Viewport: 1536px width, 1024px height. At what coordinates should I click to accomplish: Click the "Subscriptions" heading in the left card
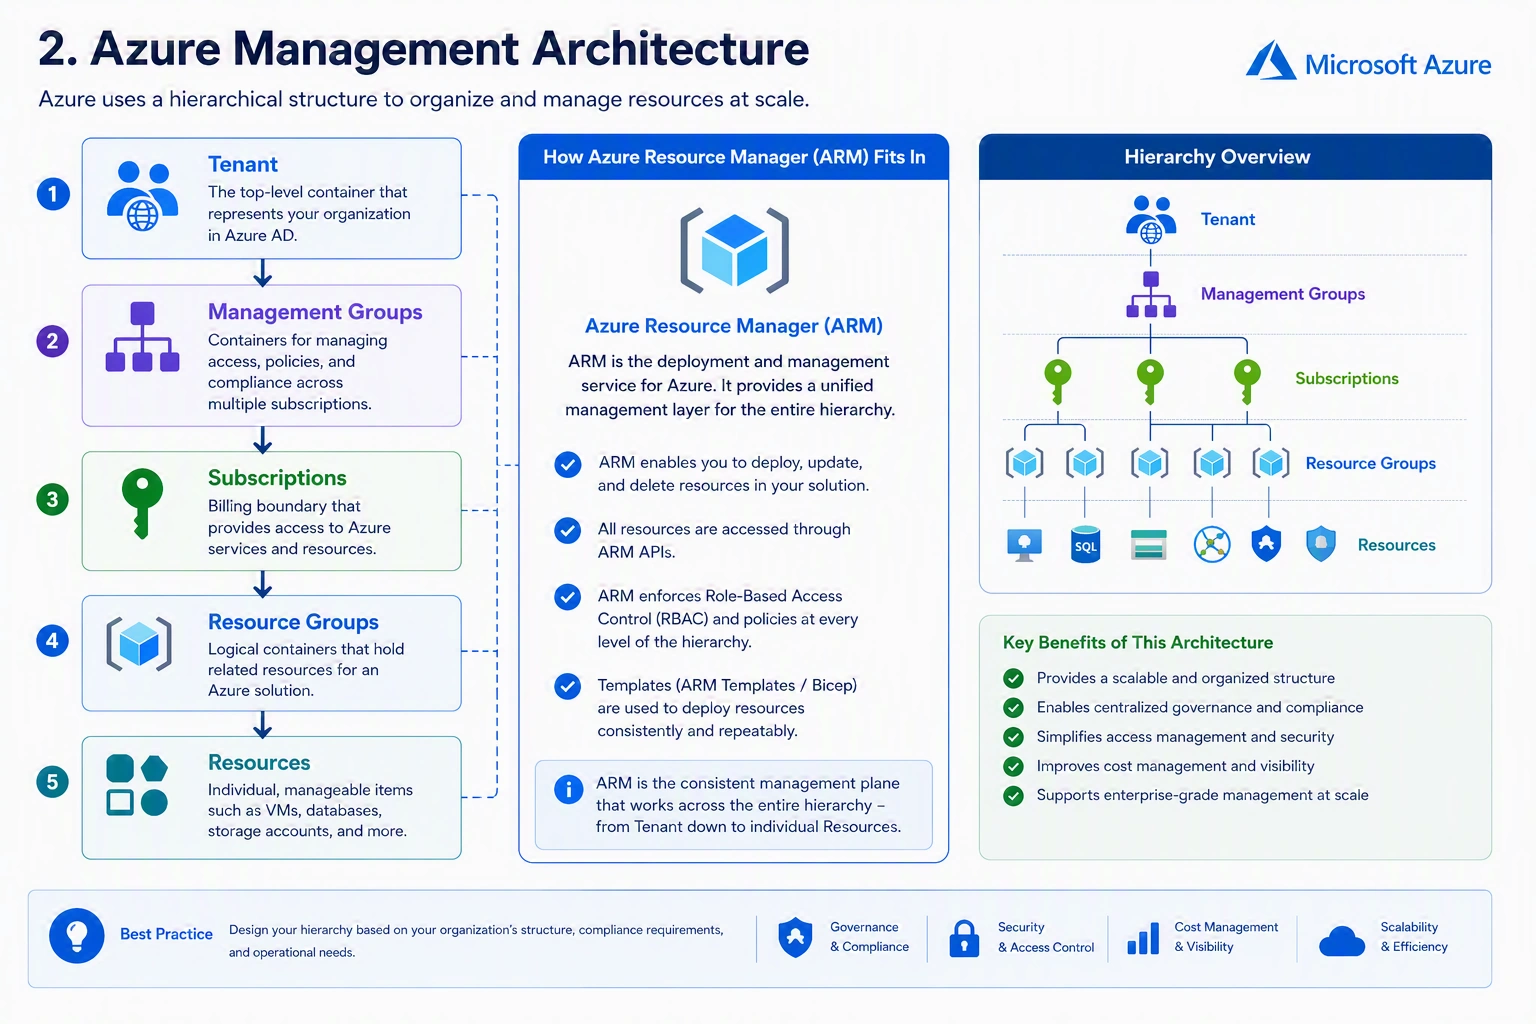click(x=277, y=478)
